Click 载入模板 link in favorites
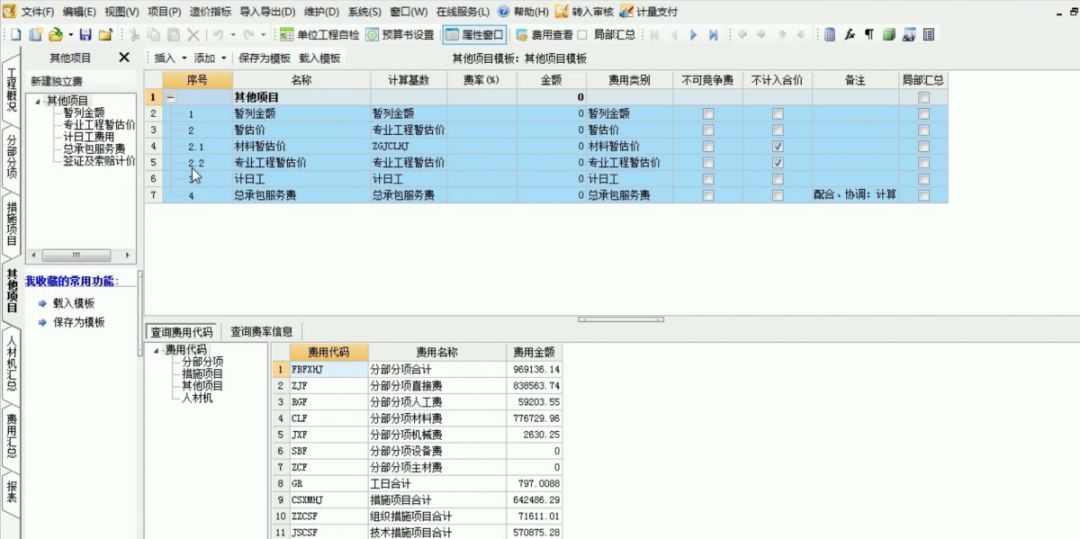Image resolution: width=1080 pixels, height=539 pixels. (x=74, y=304)
